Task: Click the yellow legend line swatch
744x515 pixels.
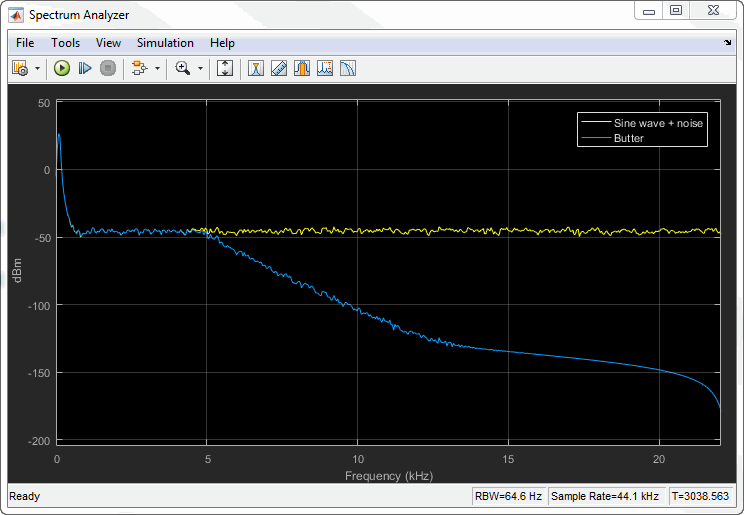Action: click(x=596, y=122)
